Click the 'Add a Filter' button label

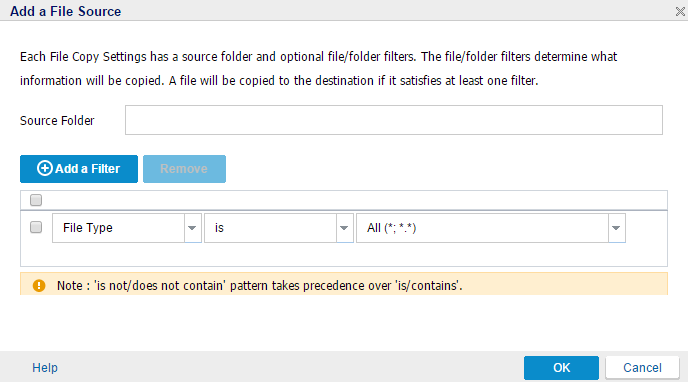point(87,169)
